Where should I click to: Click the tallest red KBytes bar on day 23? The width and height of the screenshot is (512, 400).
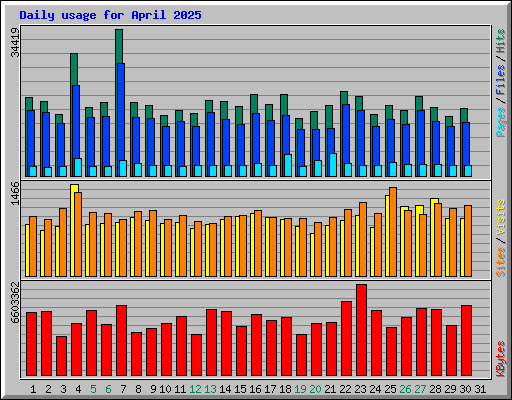tap(361, 330)
